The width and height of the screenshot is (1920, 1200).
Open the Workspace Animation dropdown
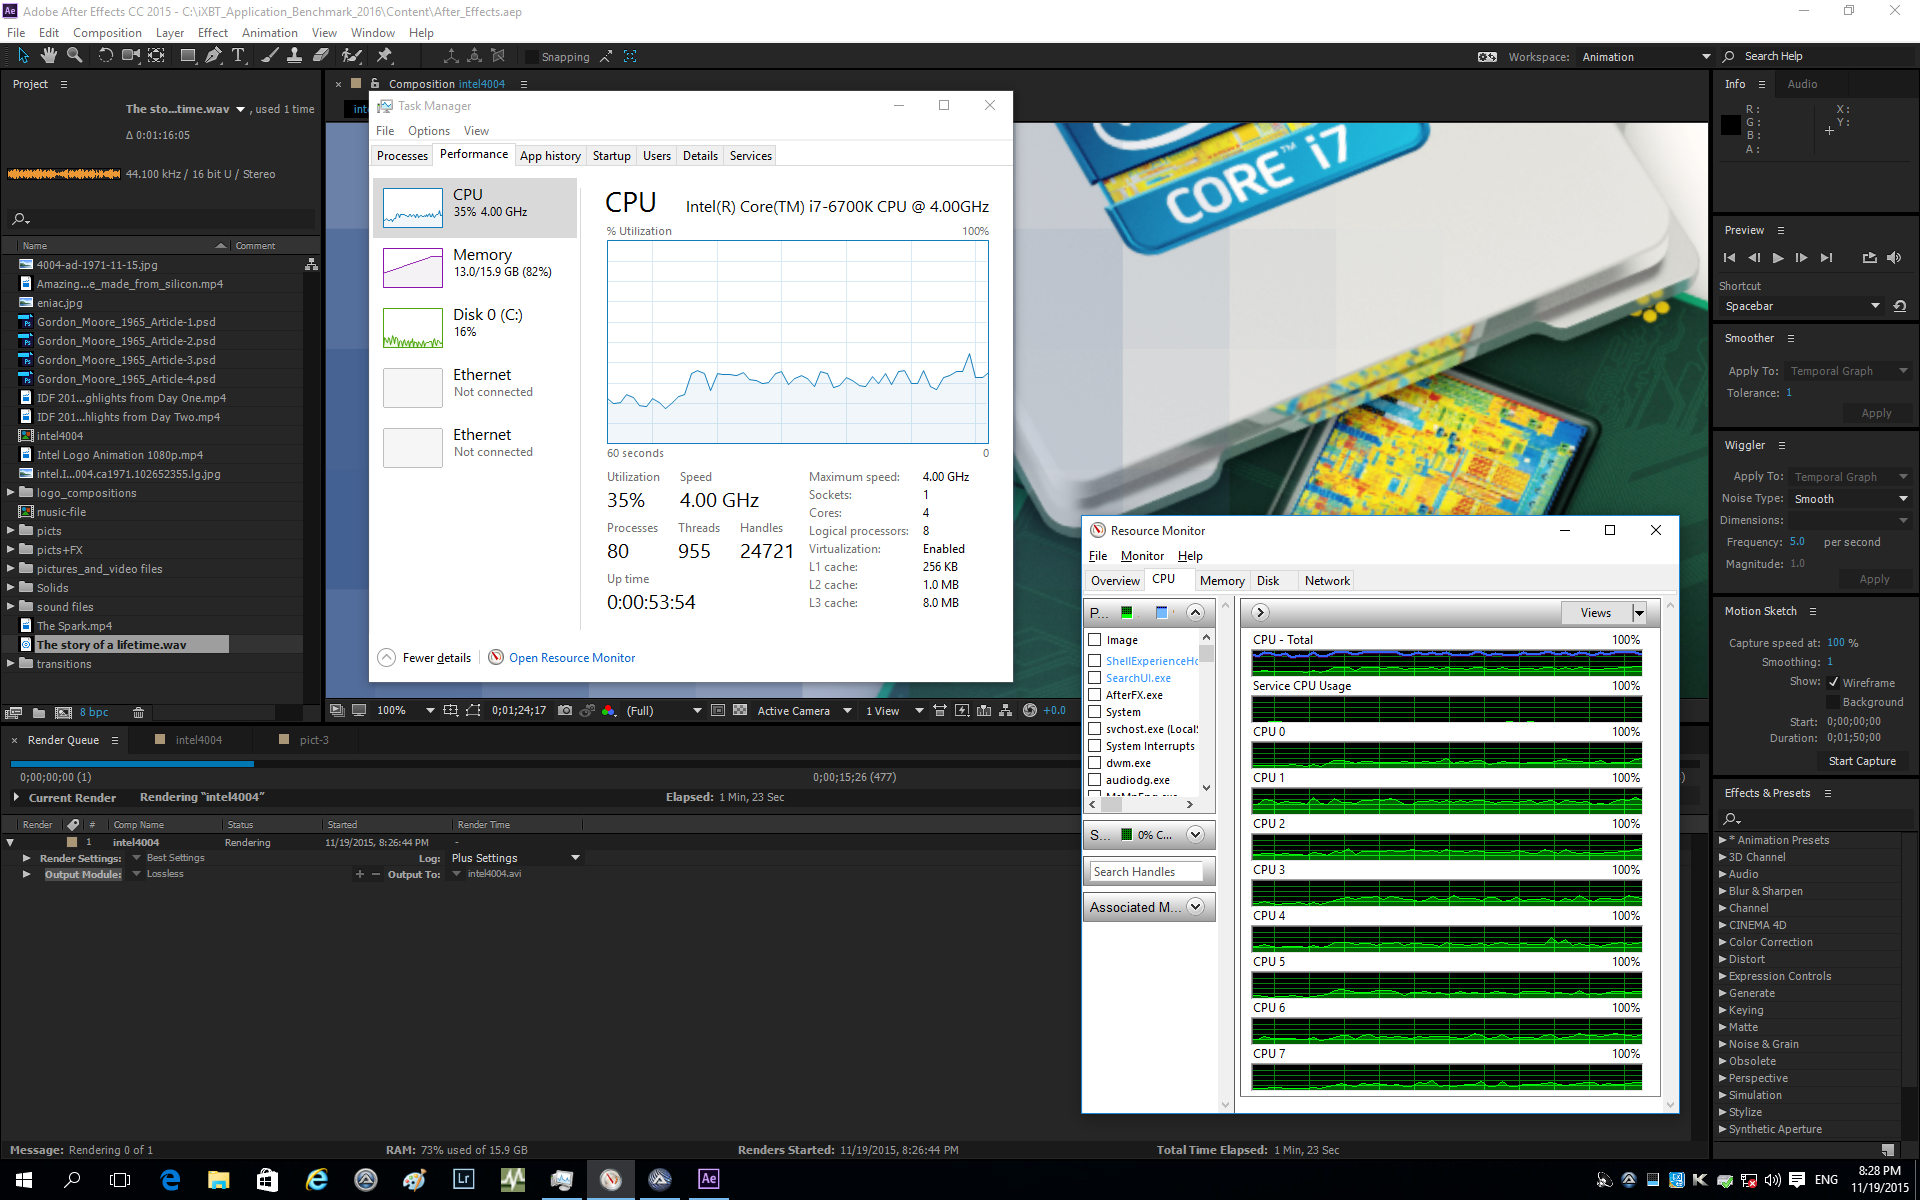(1646, 57)
